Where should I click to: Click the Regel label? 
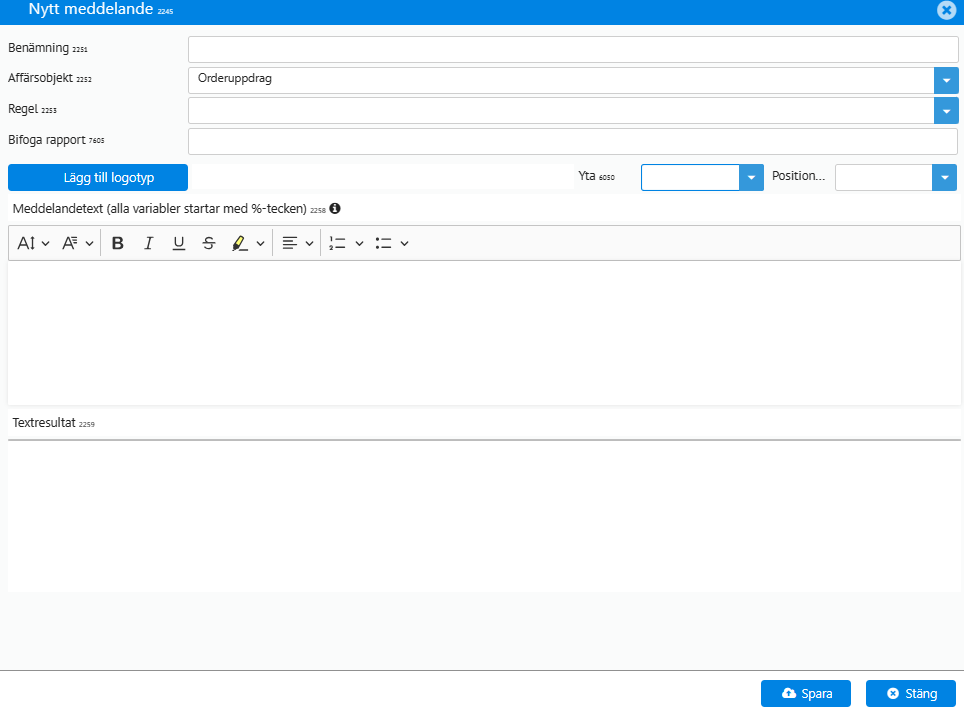[x=23, y=109]
